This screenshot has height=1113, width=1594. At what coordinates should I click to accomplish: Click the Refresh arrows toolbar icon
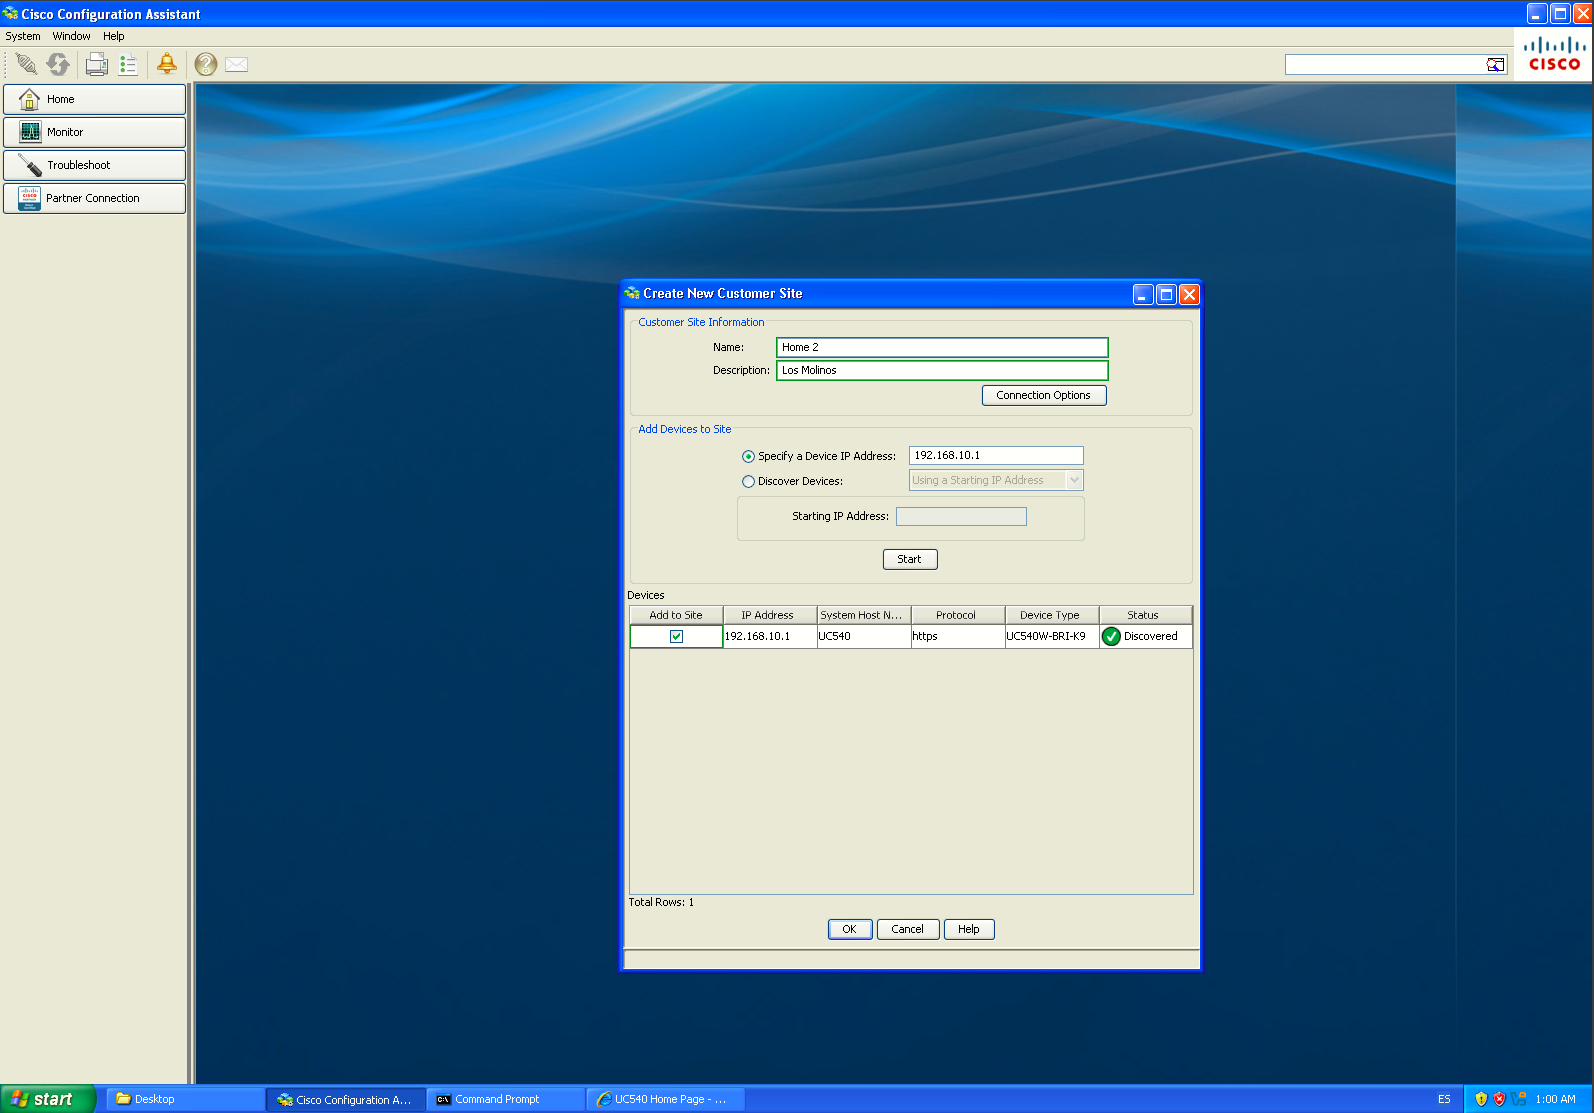click(58, 64)
